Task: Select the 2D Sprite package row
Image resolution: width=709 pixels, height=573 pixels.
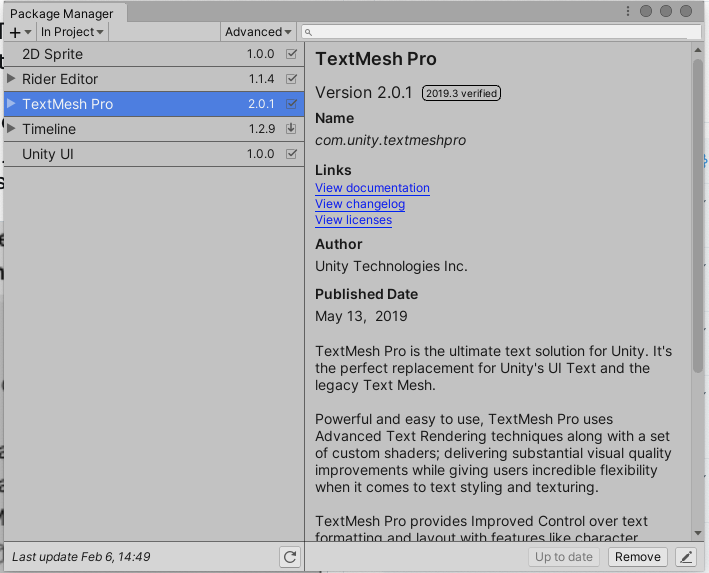Action: pyautogui.click(x=154, y=54)
